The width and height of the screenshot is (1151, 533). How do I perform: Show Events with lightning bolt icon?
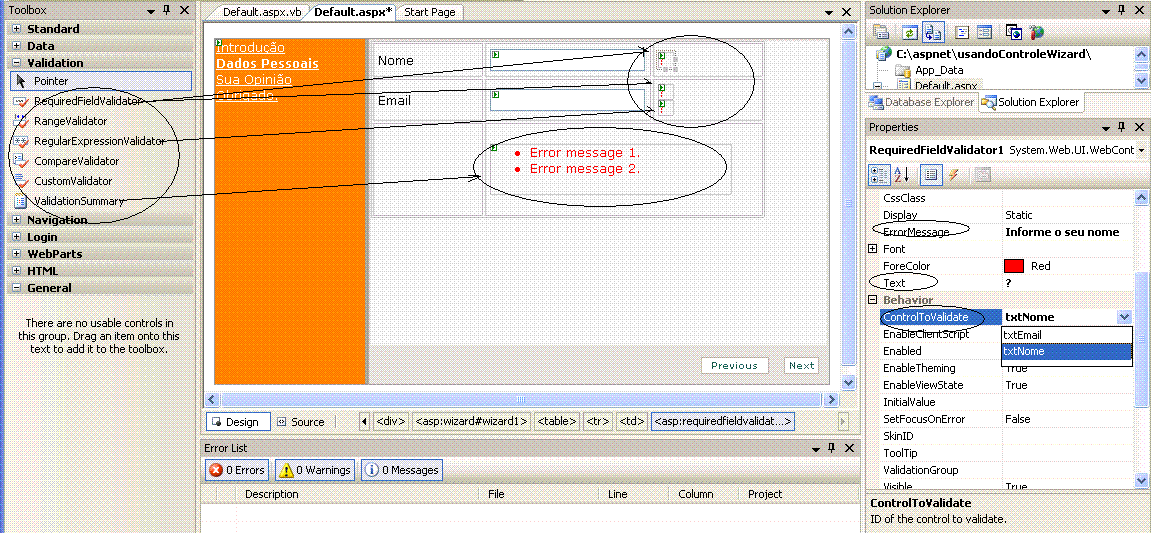(954, 175)
